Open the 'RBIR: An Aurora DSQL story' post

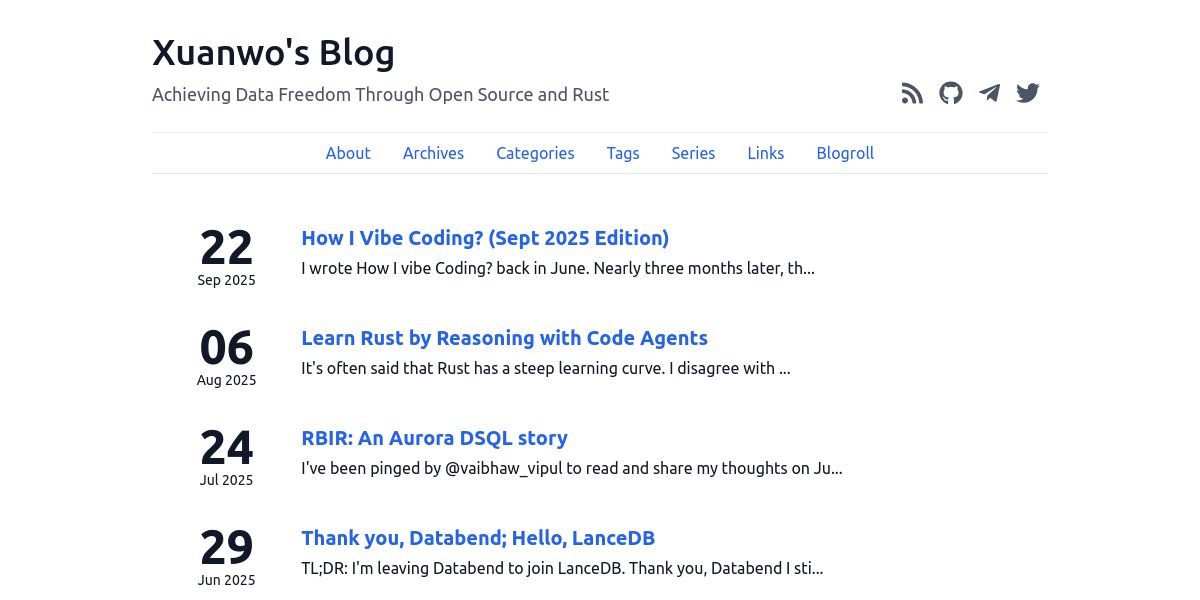click(434, 438)
